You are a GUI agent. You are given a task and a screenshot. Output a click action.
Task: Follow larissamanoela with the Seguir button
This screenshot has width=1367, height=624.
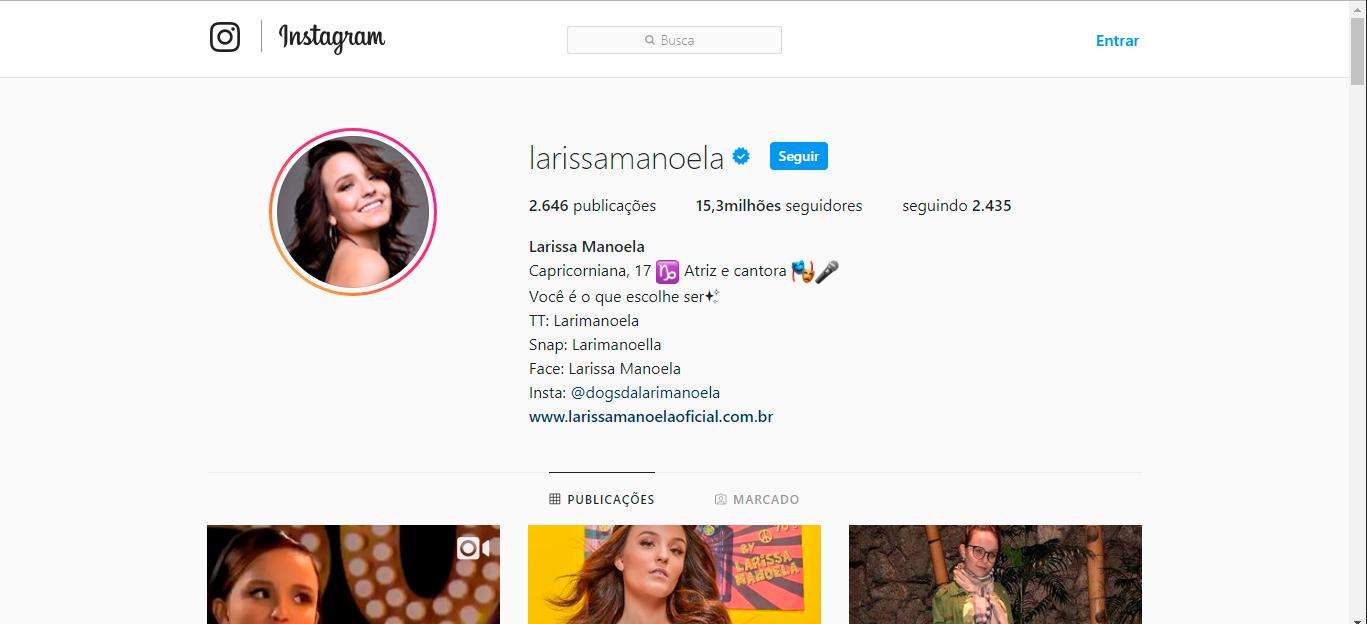point(798,156)
